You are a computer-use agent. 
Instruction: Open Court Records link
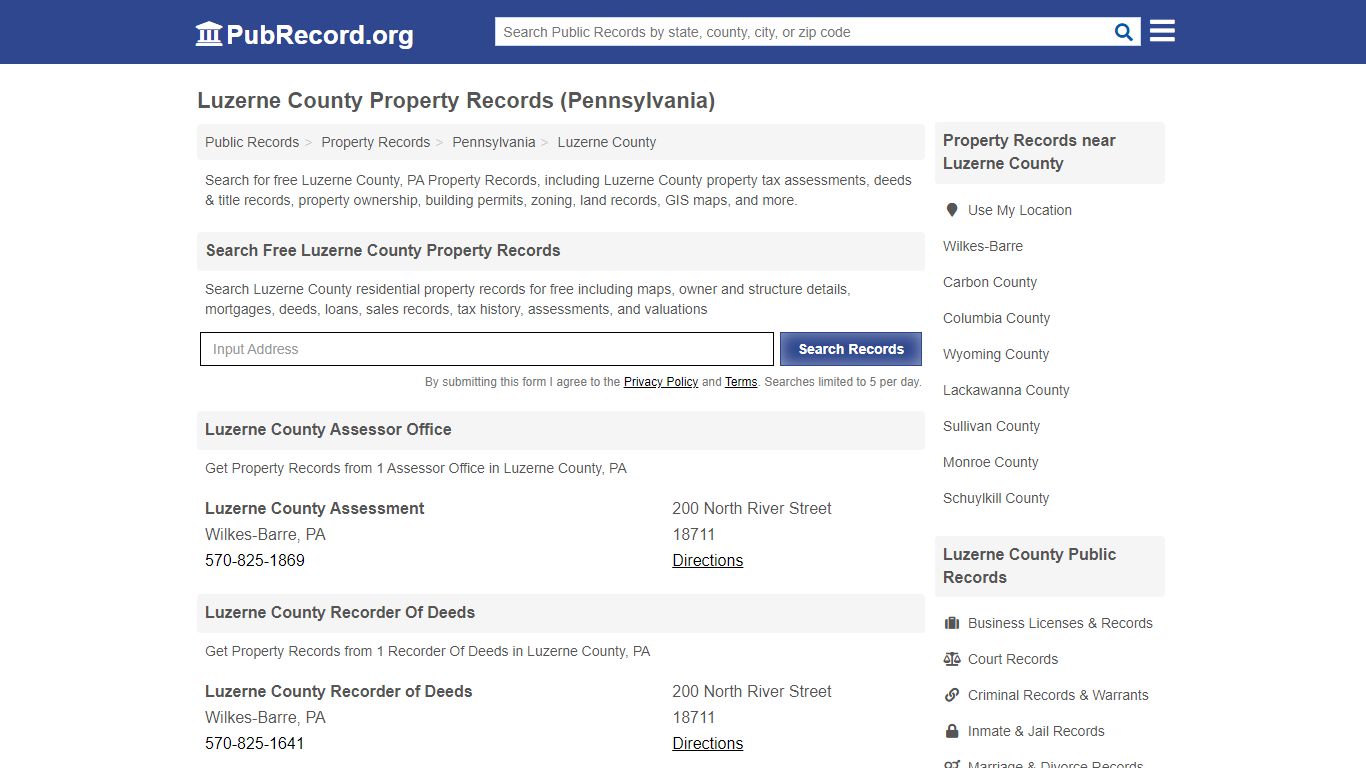coord(1013,659)
